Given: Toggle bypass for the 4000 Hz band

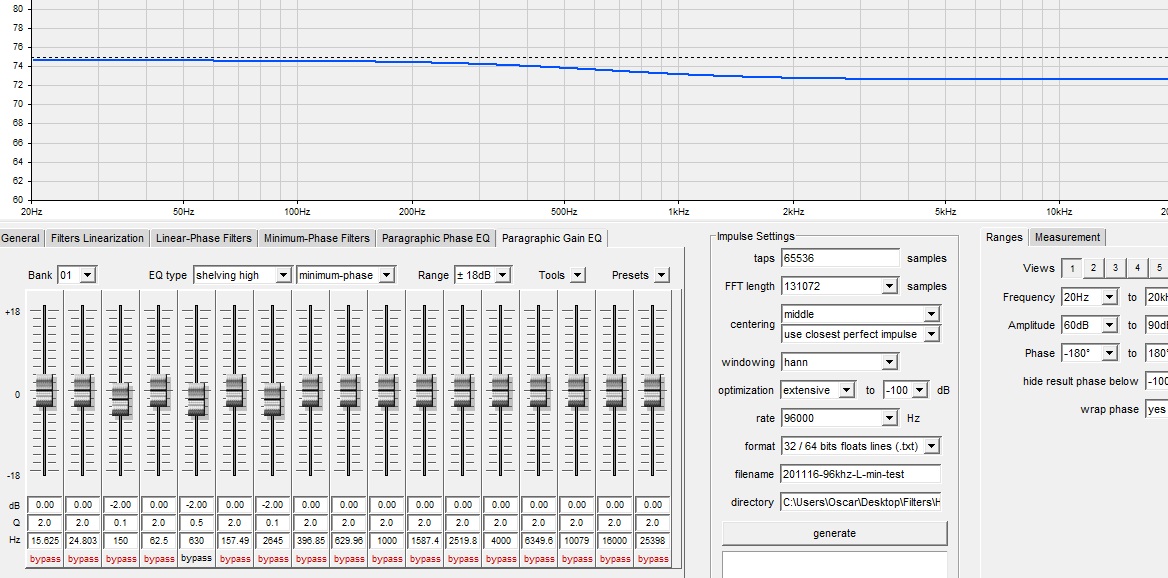Looking at the screenshot, I should [501, 559].
